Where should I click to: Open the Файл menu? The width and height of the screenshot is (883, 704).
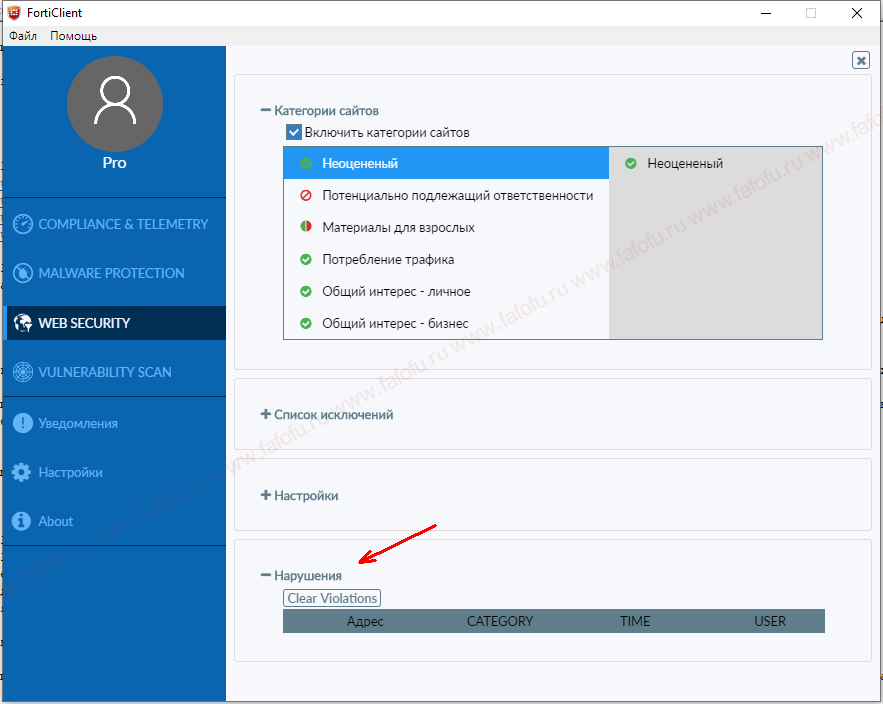(23, 35)
